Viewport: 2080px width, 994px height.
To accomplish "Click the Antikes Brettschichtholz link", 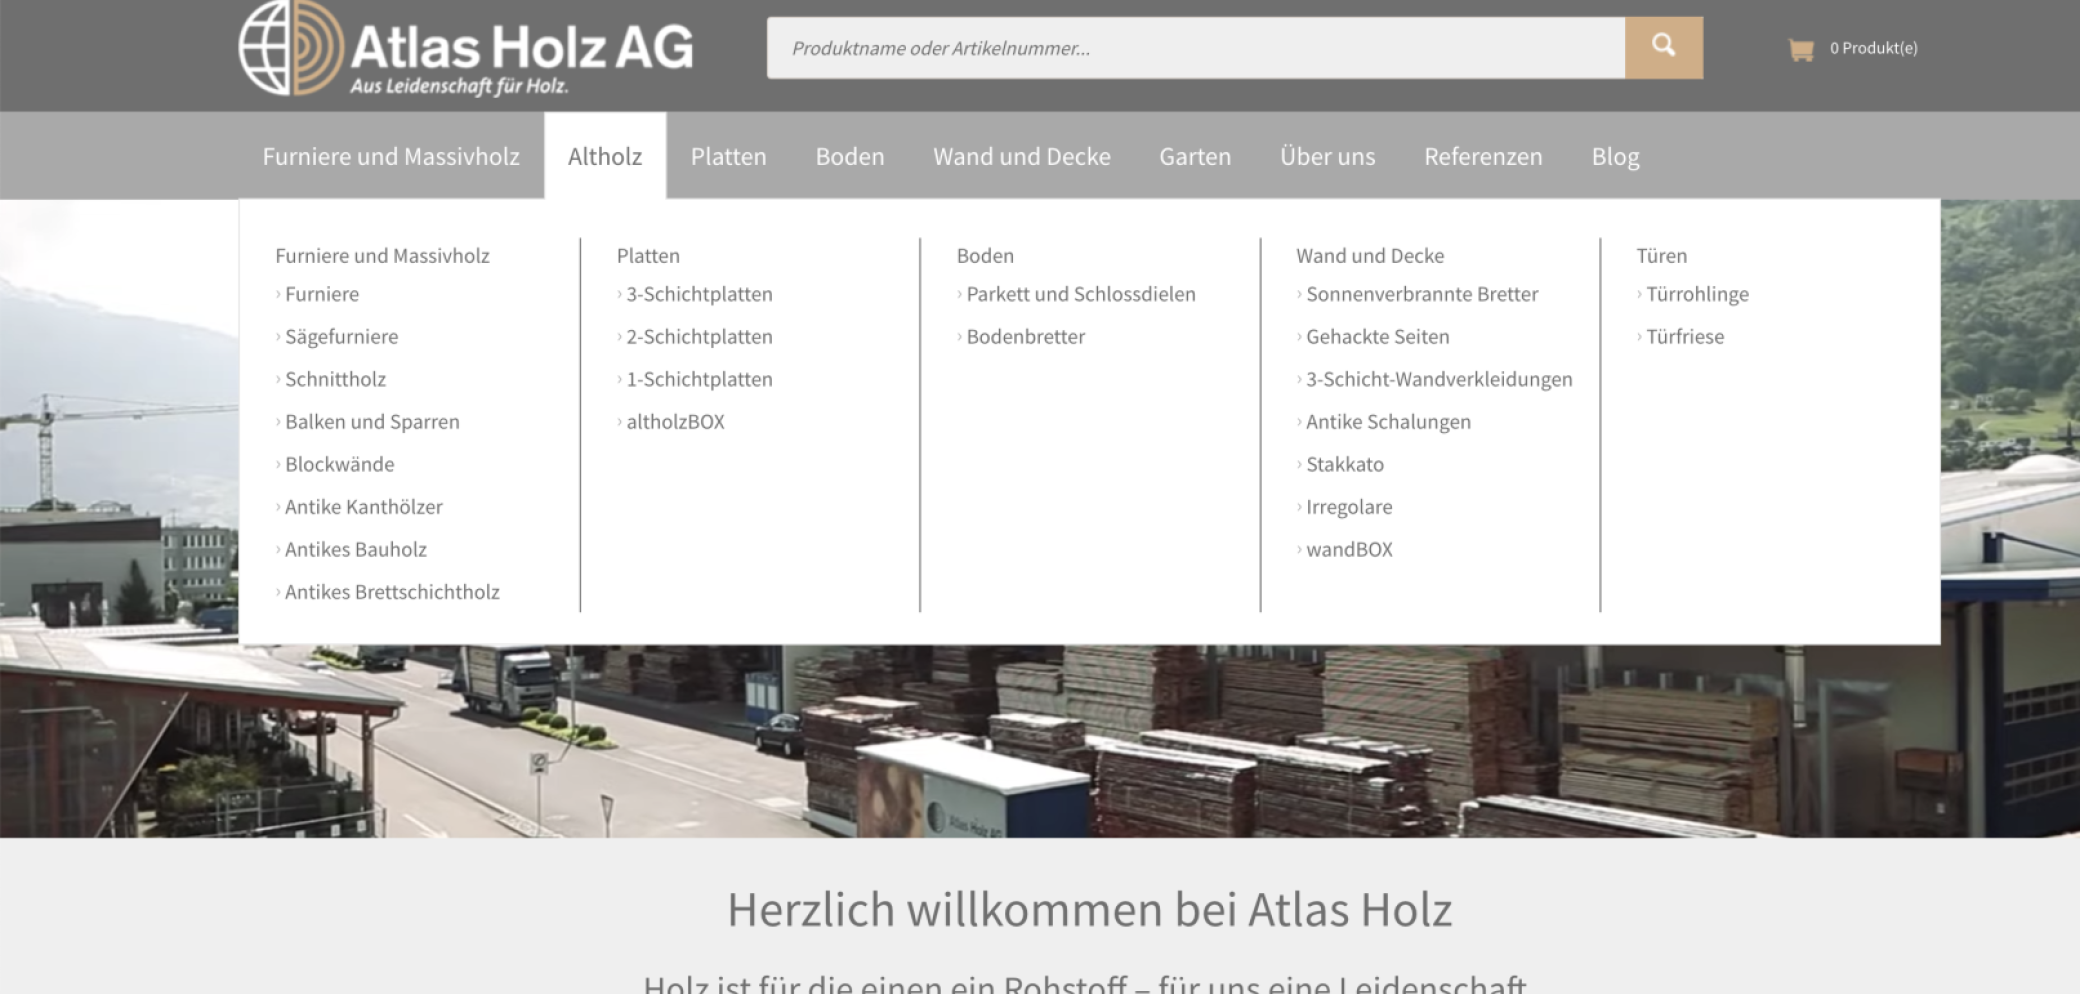I will 392,592.
